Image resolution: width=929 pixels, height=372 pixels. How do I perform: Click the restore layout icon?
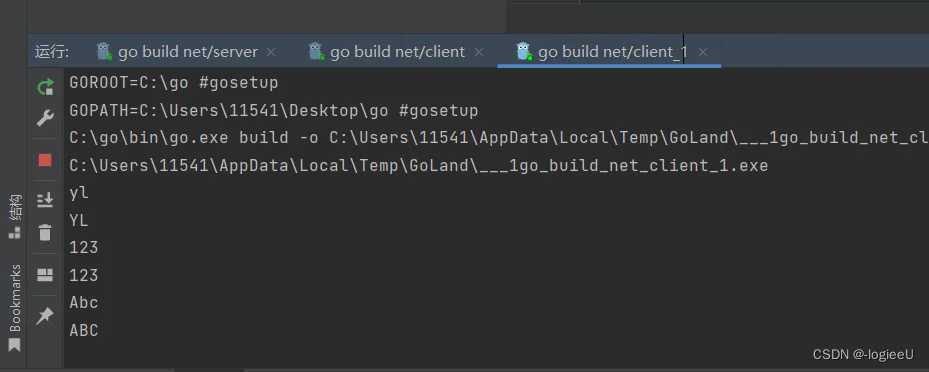tap(45, 275)
